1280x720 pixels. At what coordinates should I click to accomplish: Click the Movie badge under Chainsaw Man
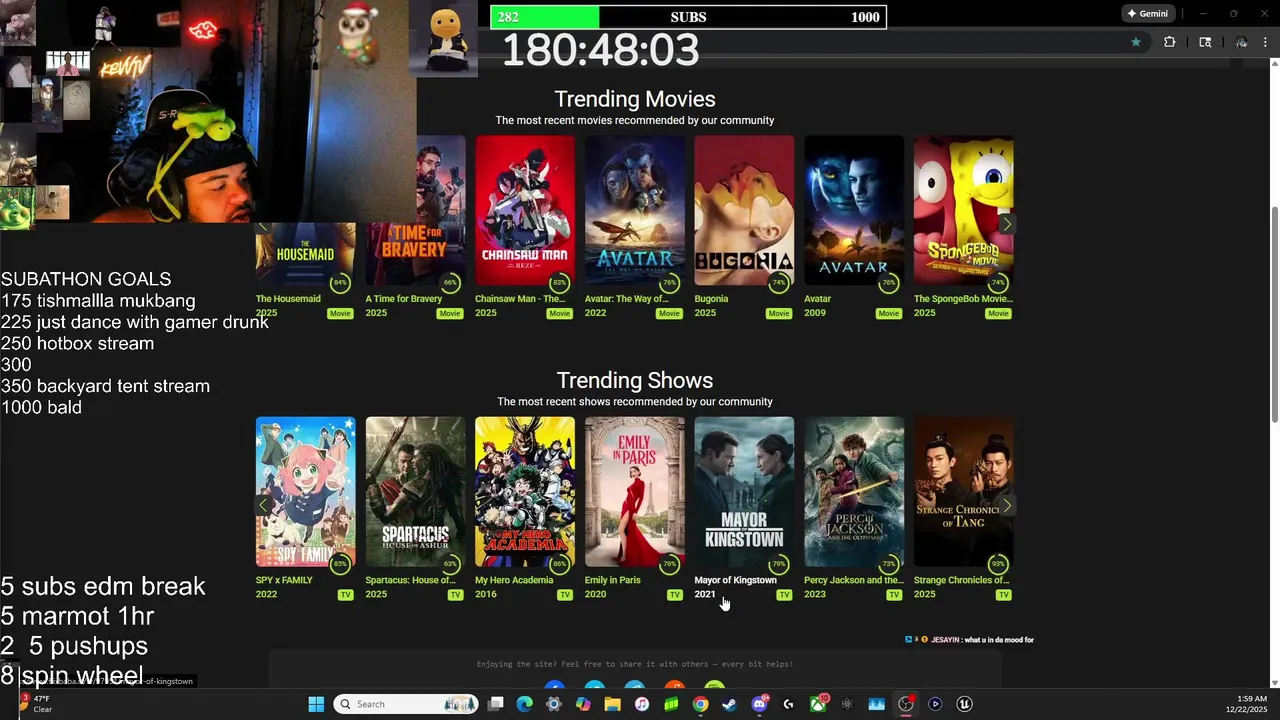click(x=559, y=313)
